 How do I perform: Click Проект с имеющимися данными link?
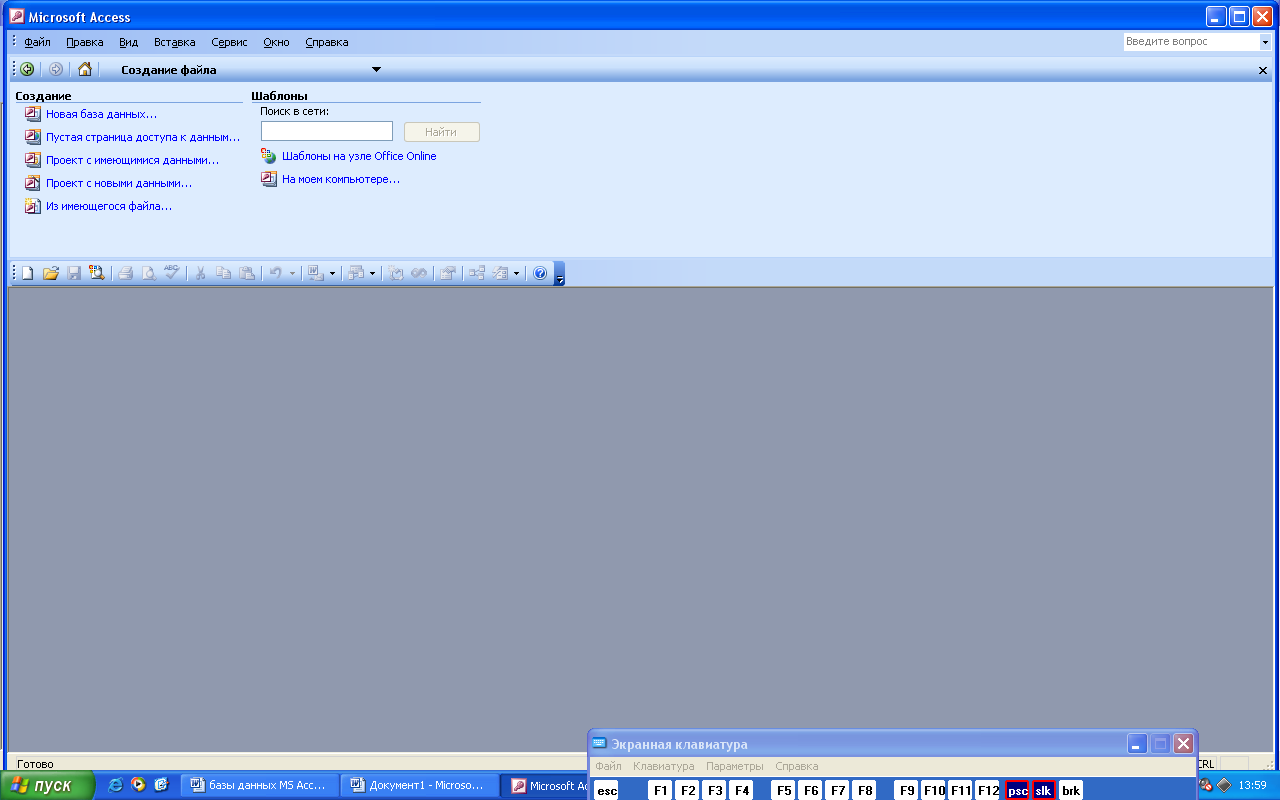[132, 160]
